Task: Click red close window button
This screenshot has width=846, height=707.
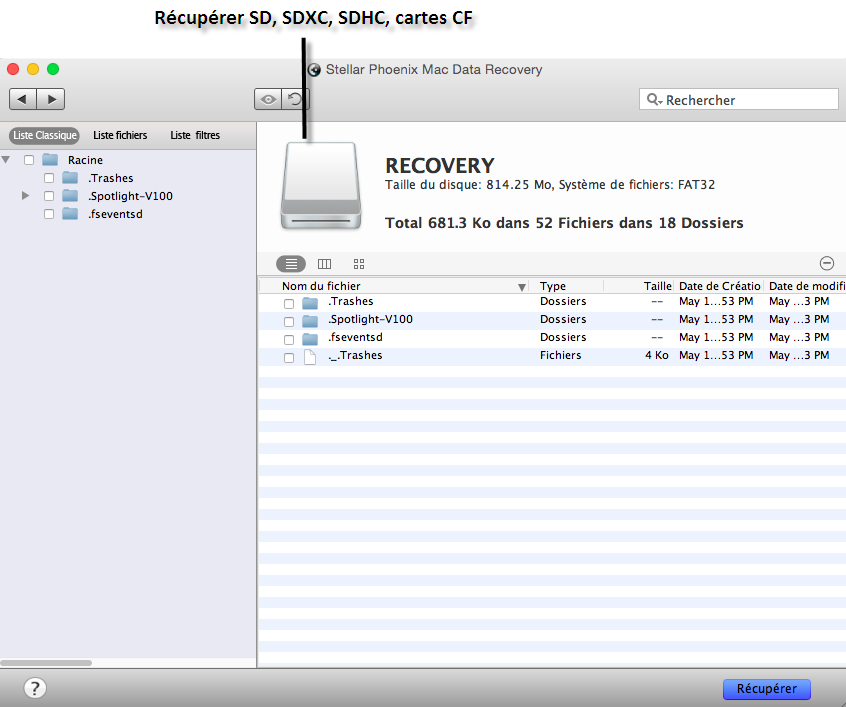Action: pyautogui.click(x=13, y=69)
